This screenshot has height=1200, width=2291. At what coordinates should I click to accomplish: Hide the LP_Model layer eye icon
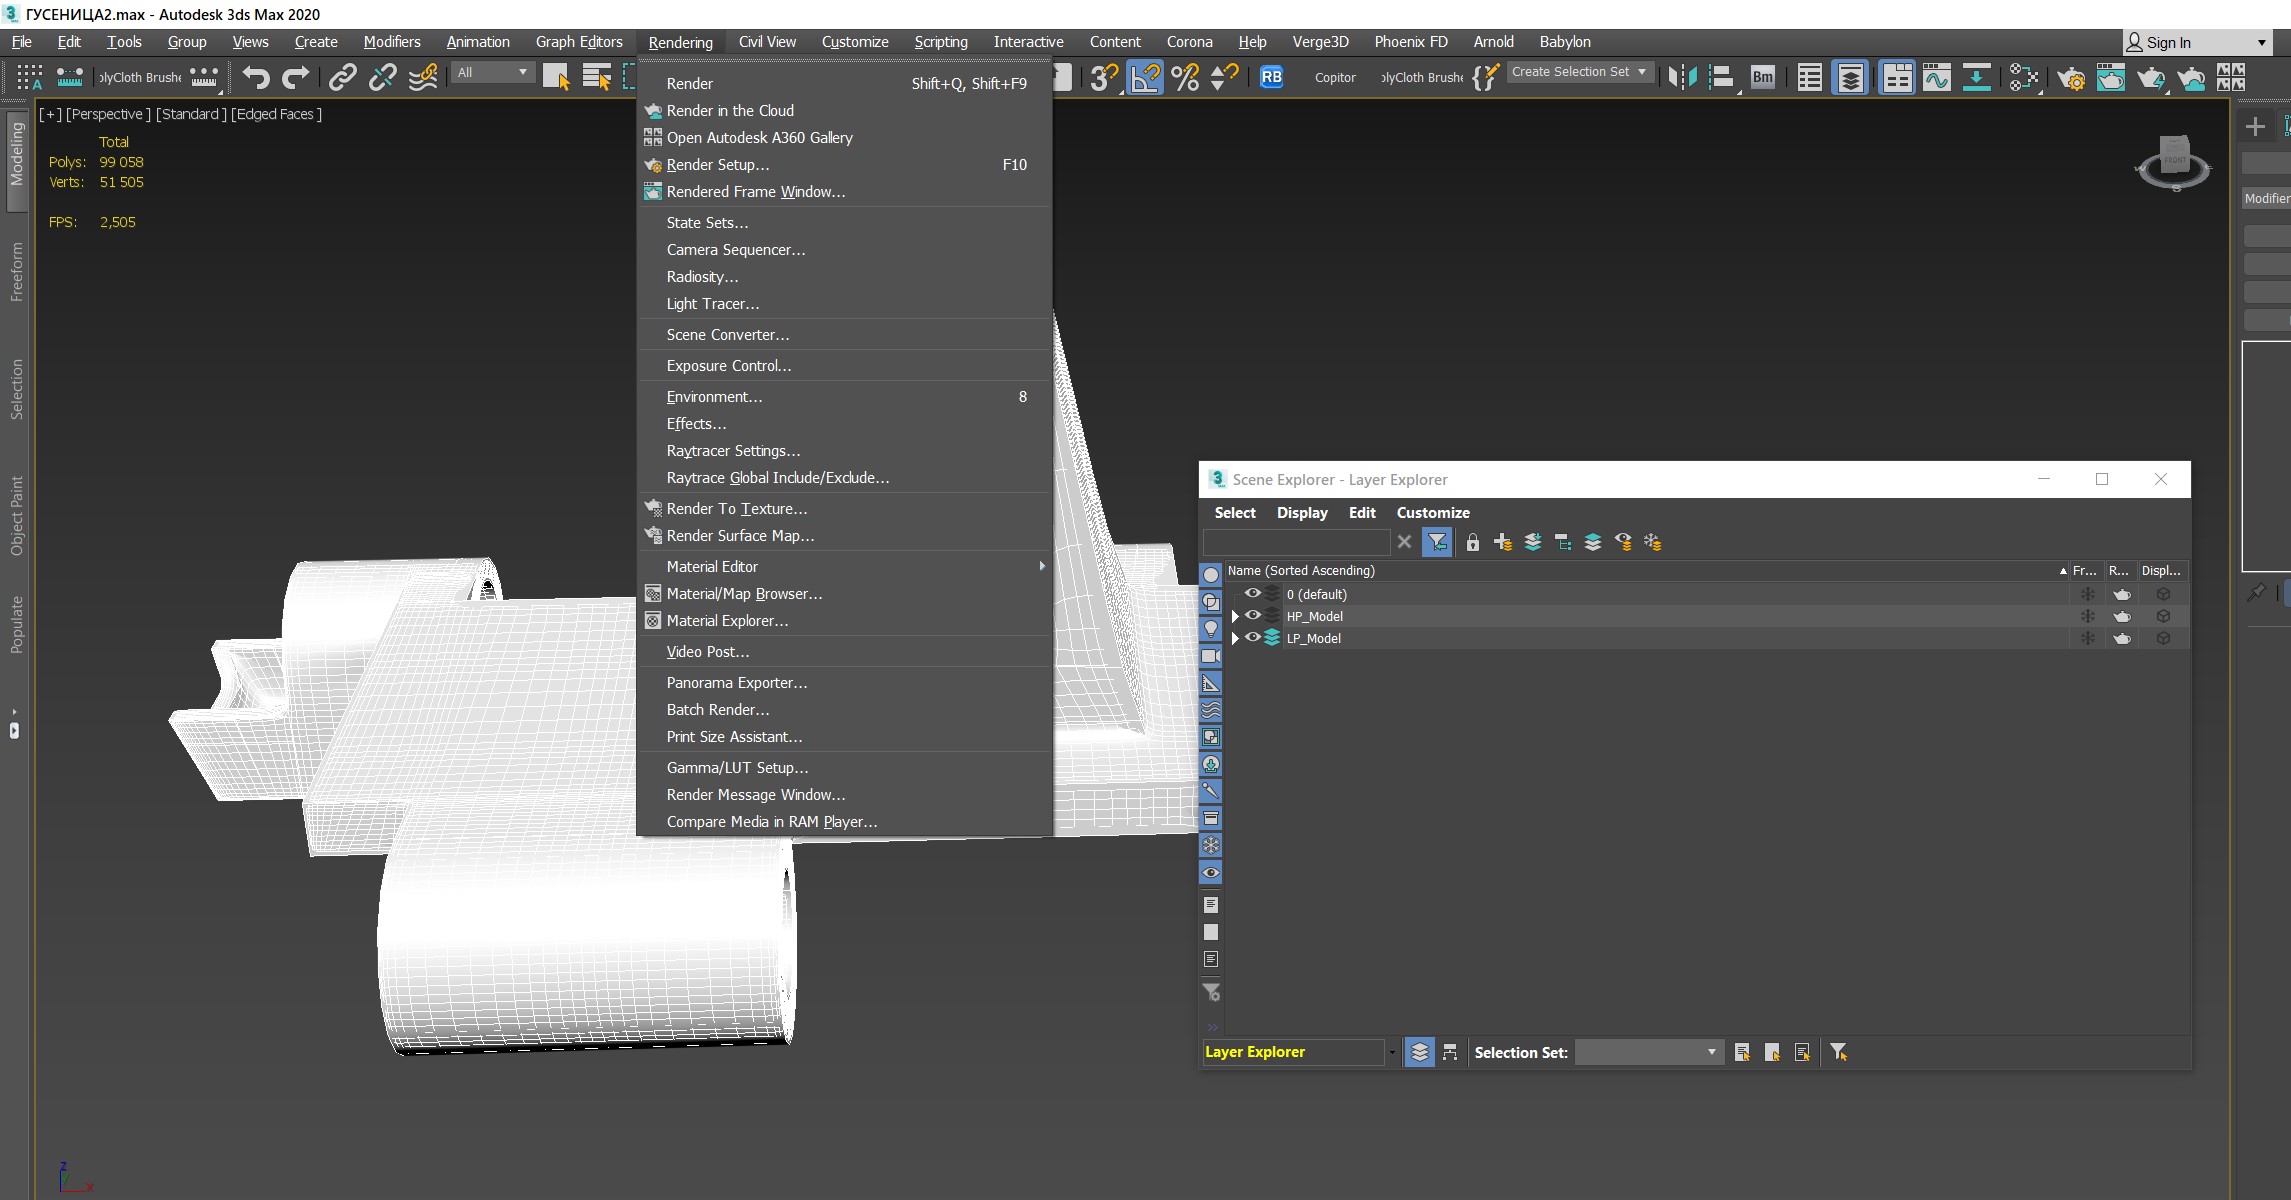tap(1252, 637)
